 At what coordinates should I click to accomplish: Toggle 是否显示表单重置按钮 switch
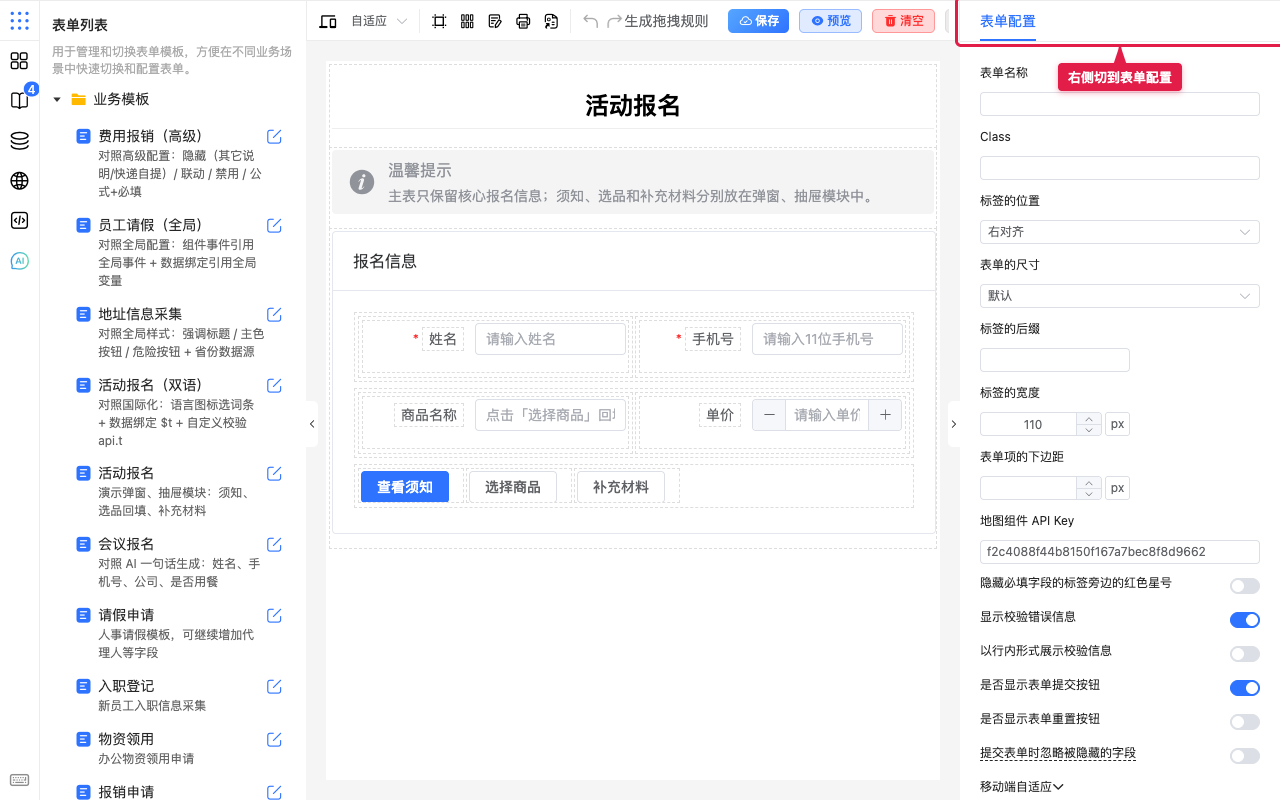click(x=1245, y=722)
